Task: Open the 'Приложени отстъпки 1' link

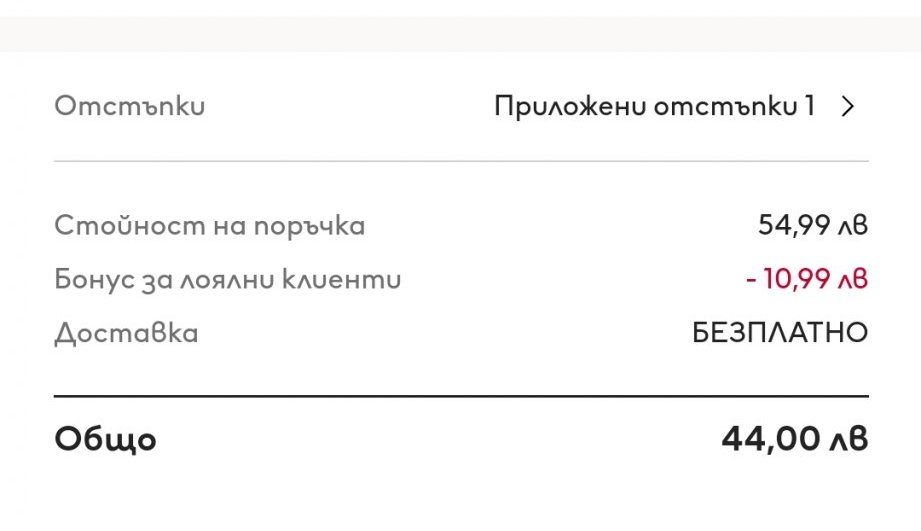Action: point(655,107)
